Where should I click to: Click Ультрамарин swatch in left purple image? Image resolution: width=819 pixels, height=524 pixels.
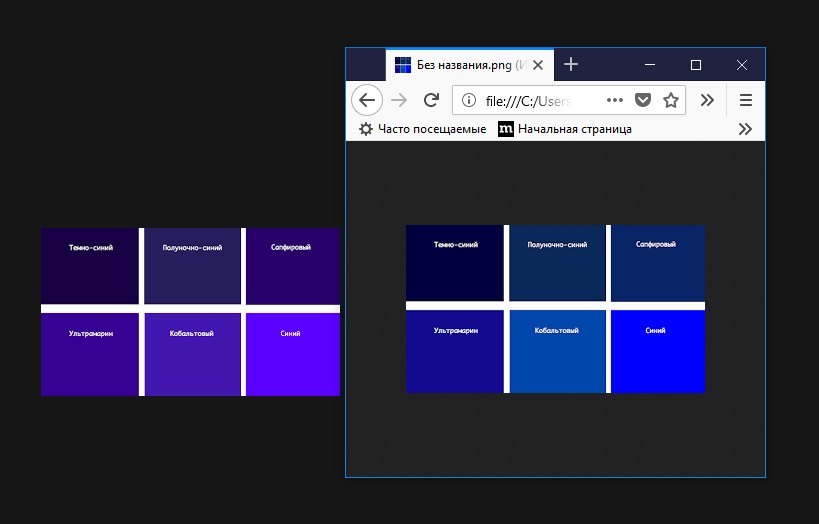pyautogui.click(x=90, y=354)
